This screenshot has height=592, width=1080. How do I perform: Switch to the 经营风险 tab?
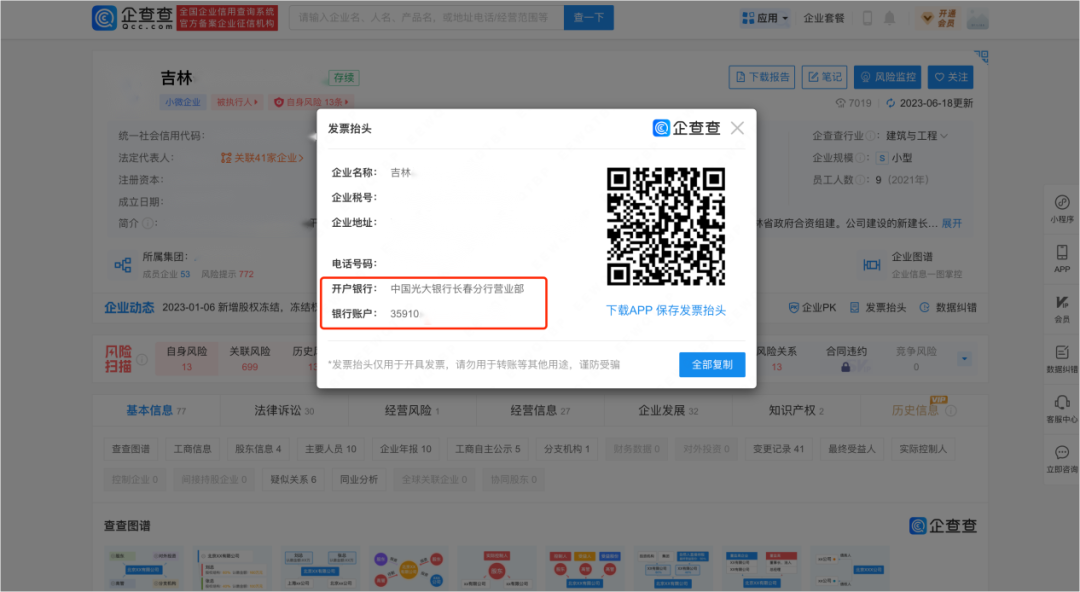412,410
